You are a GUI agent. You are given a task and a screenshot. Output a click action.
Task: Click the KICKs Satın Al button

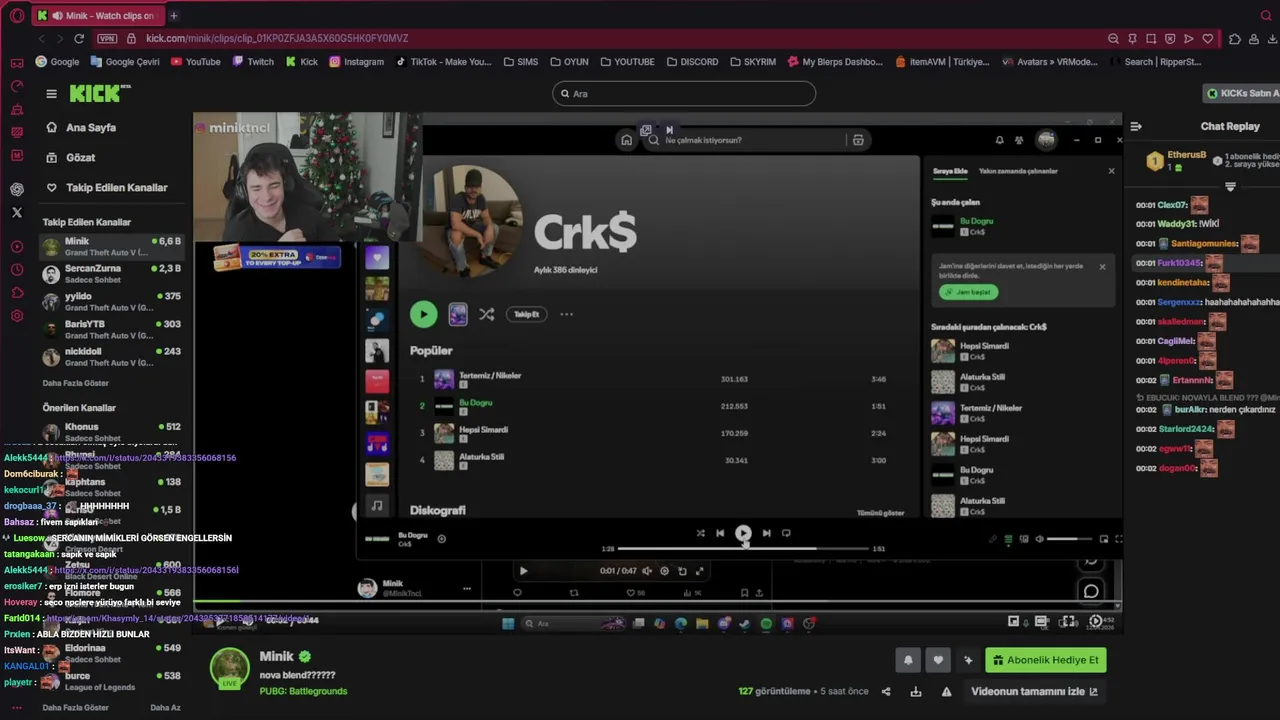coord(1242,93)
